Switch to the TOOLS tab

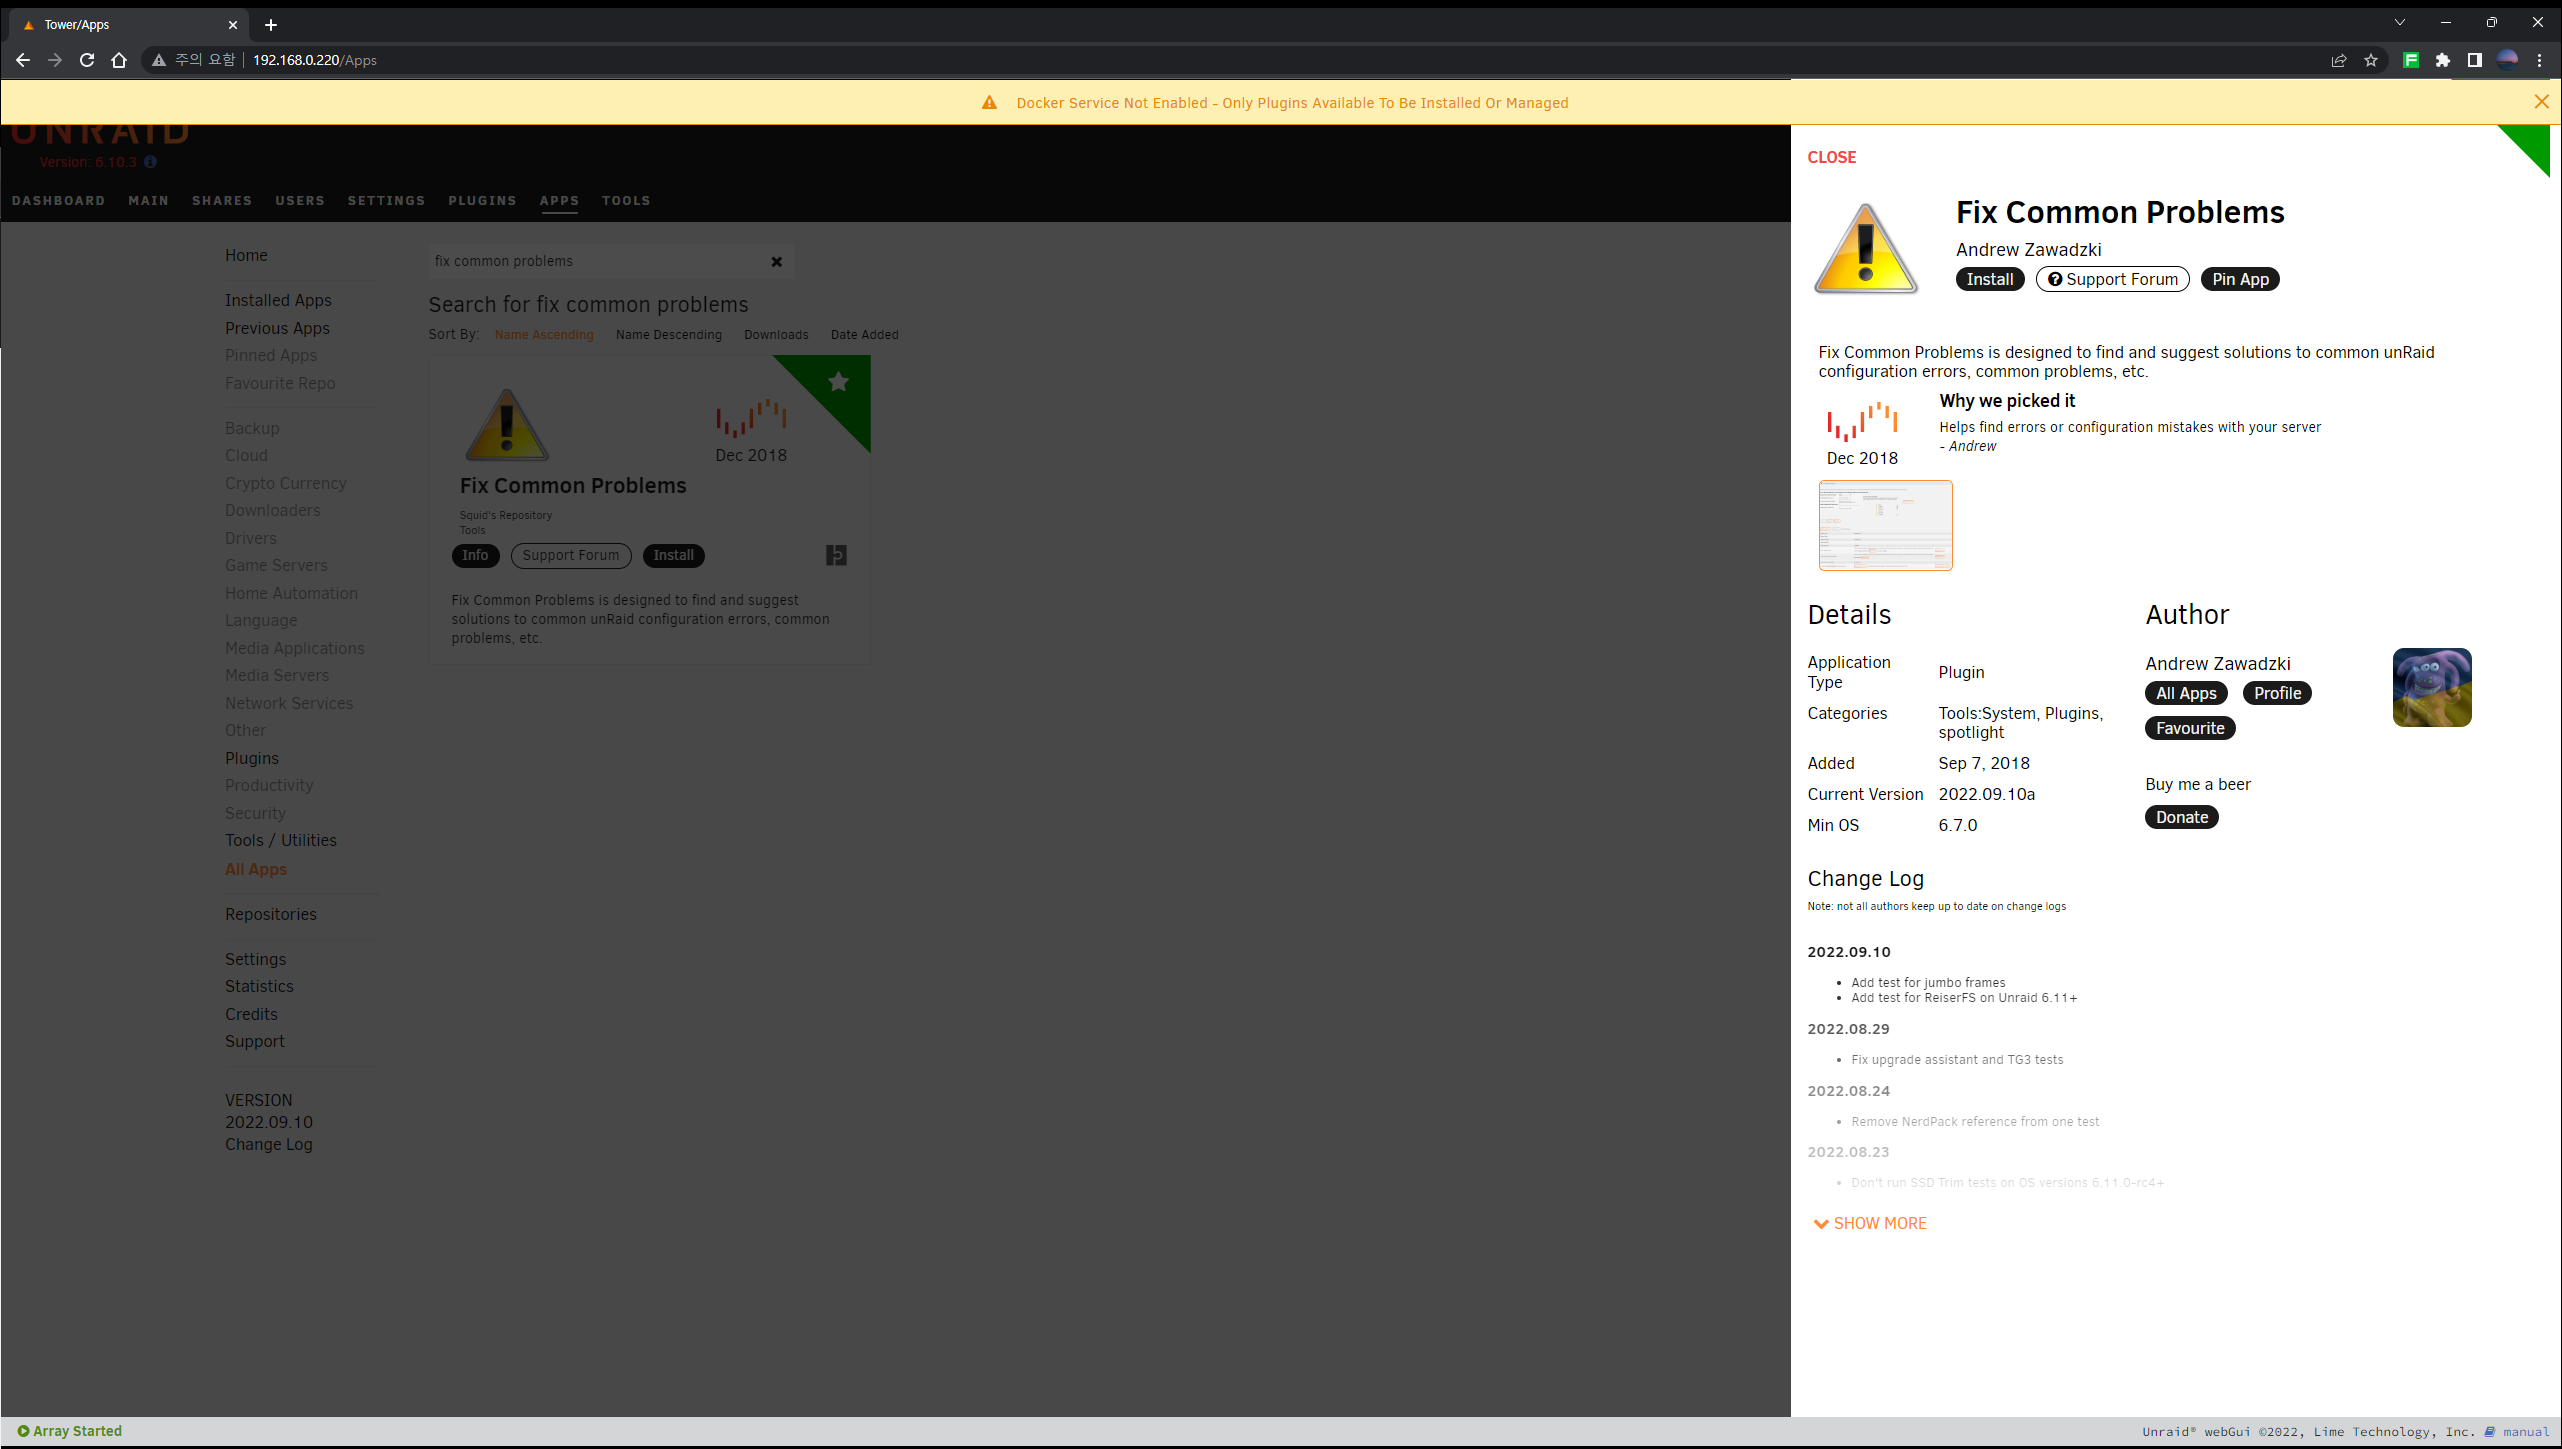coord(626,201)
